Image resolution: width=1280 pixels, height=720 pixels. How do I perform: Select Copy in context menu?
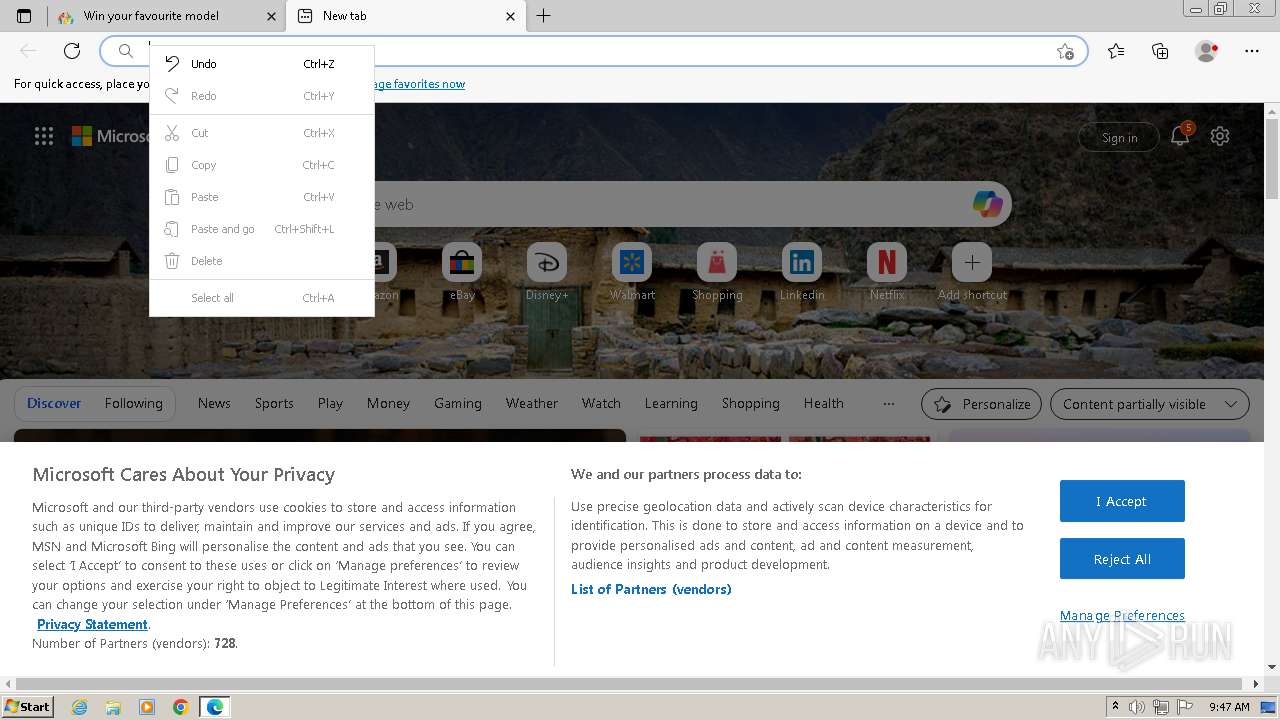coord(262,165)
